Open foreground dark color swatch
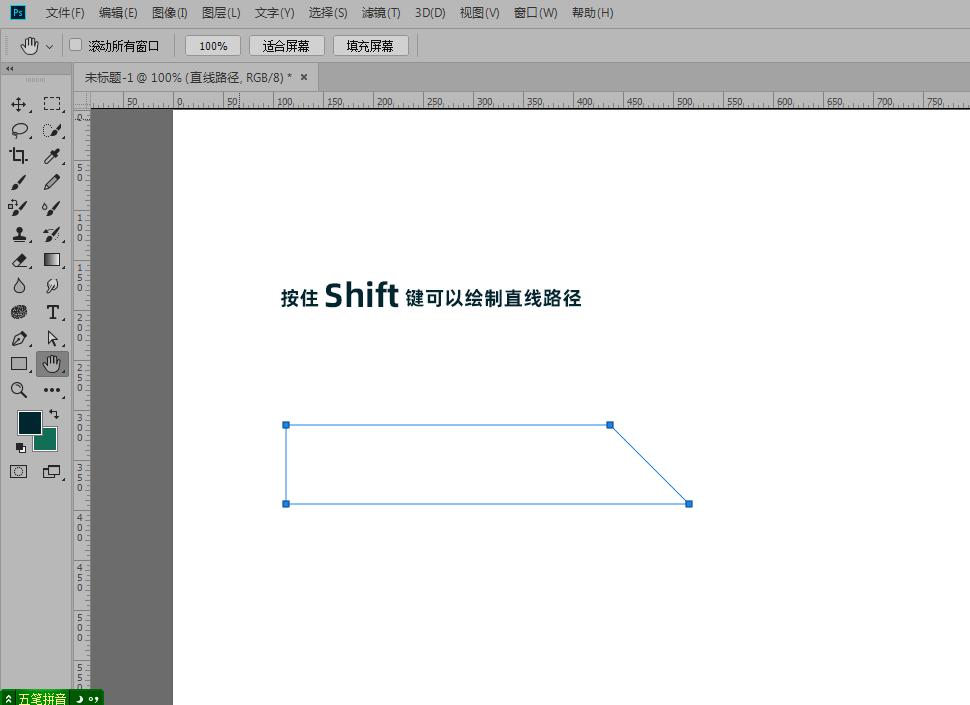The height and width of the screenshot is (705, 970). pos(28,422)
